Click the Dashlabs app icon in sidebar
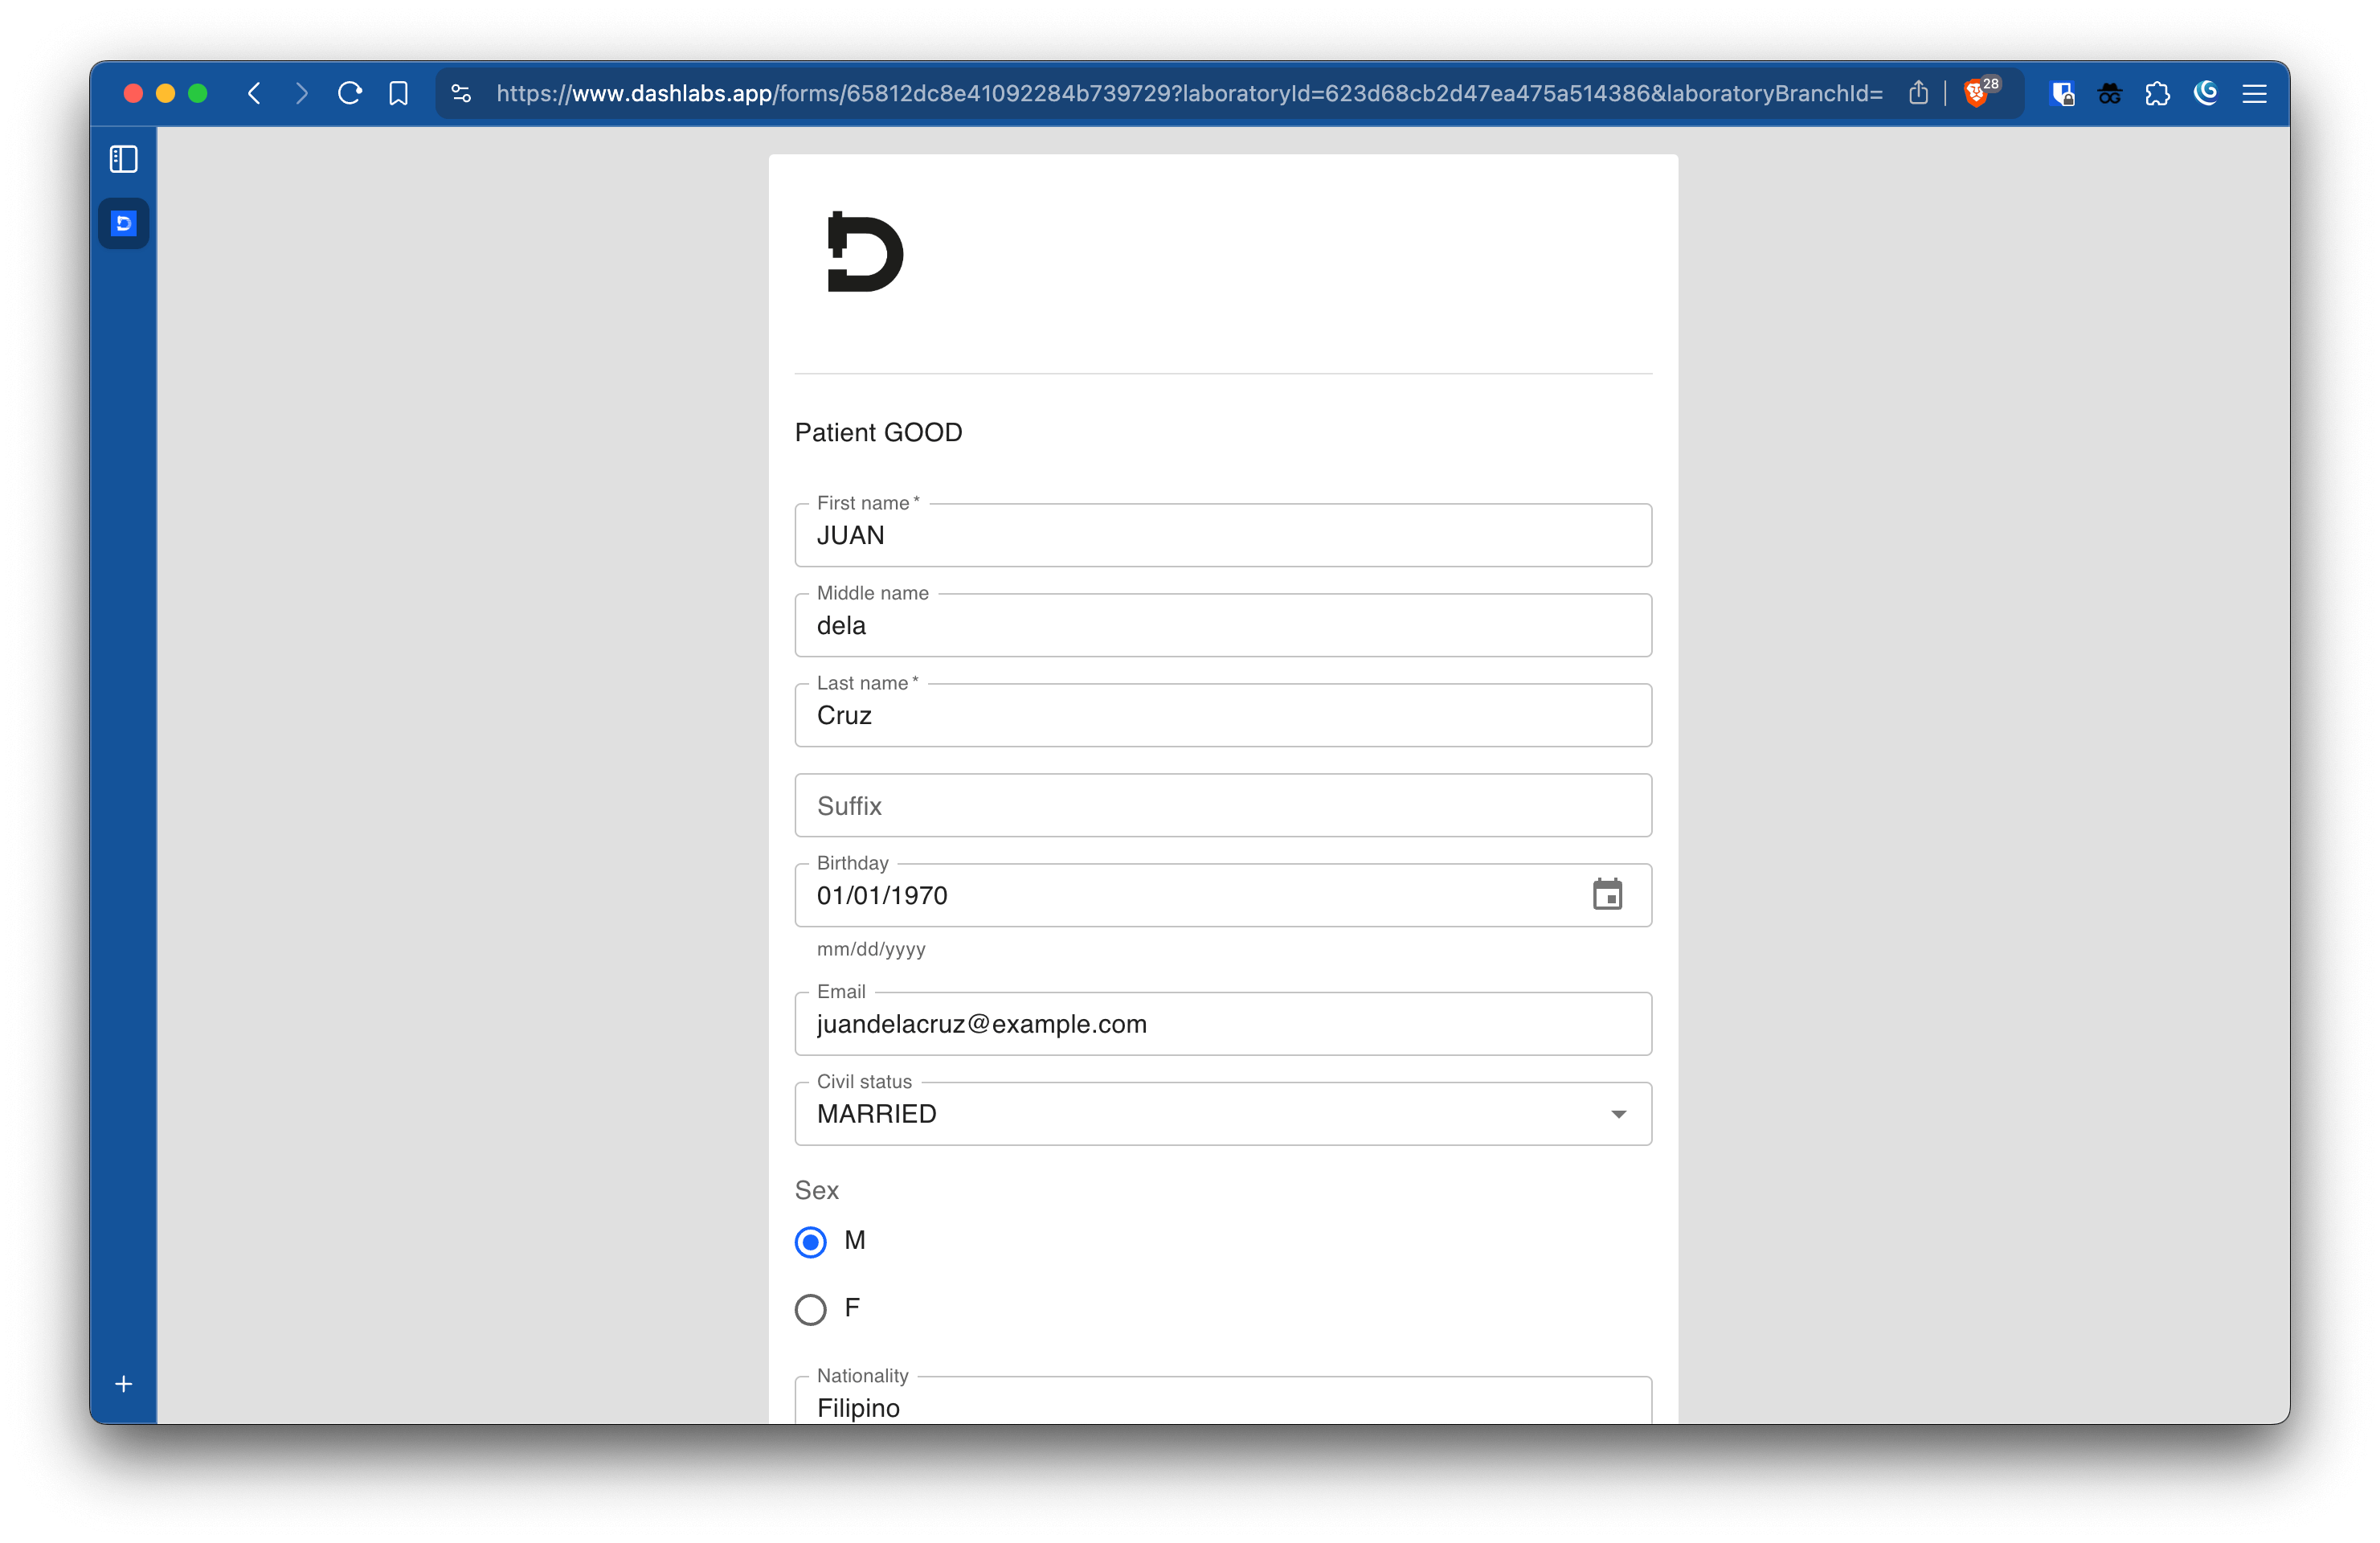 click(125, 222)
